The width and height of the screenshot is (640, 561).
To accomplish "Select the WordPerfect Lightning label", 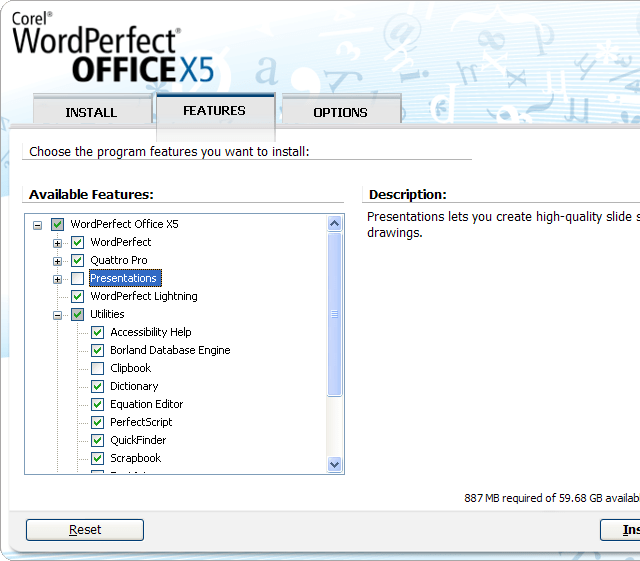I will tap(144, 296).
